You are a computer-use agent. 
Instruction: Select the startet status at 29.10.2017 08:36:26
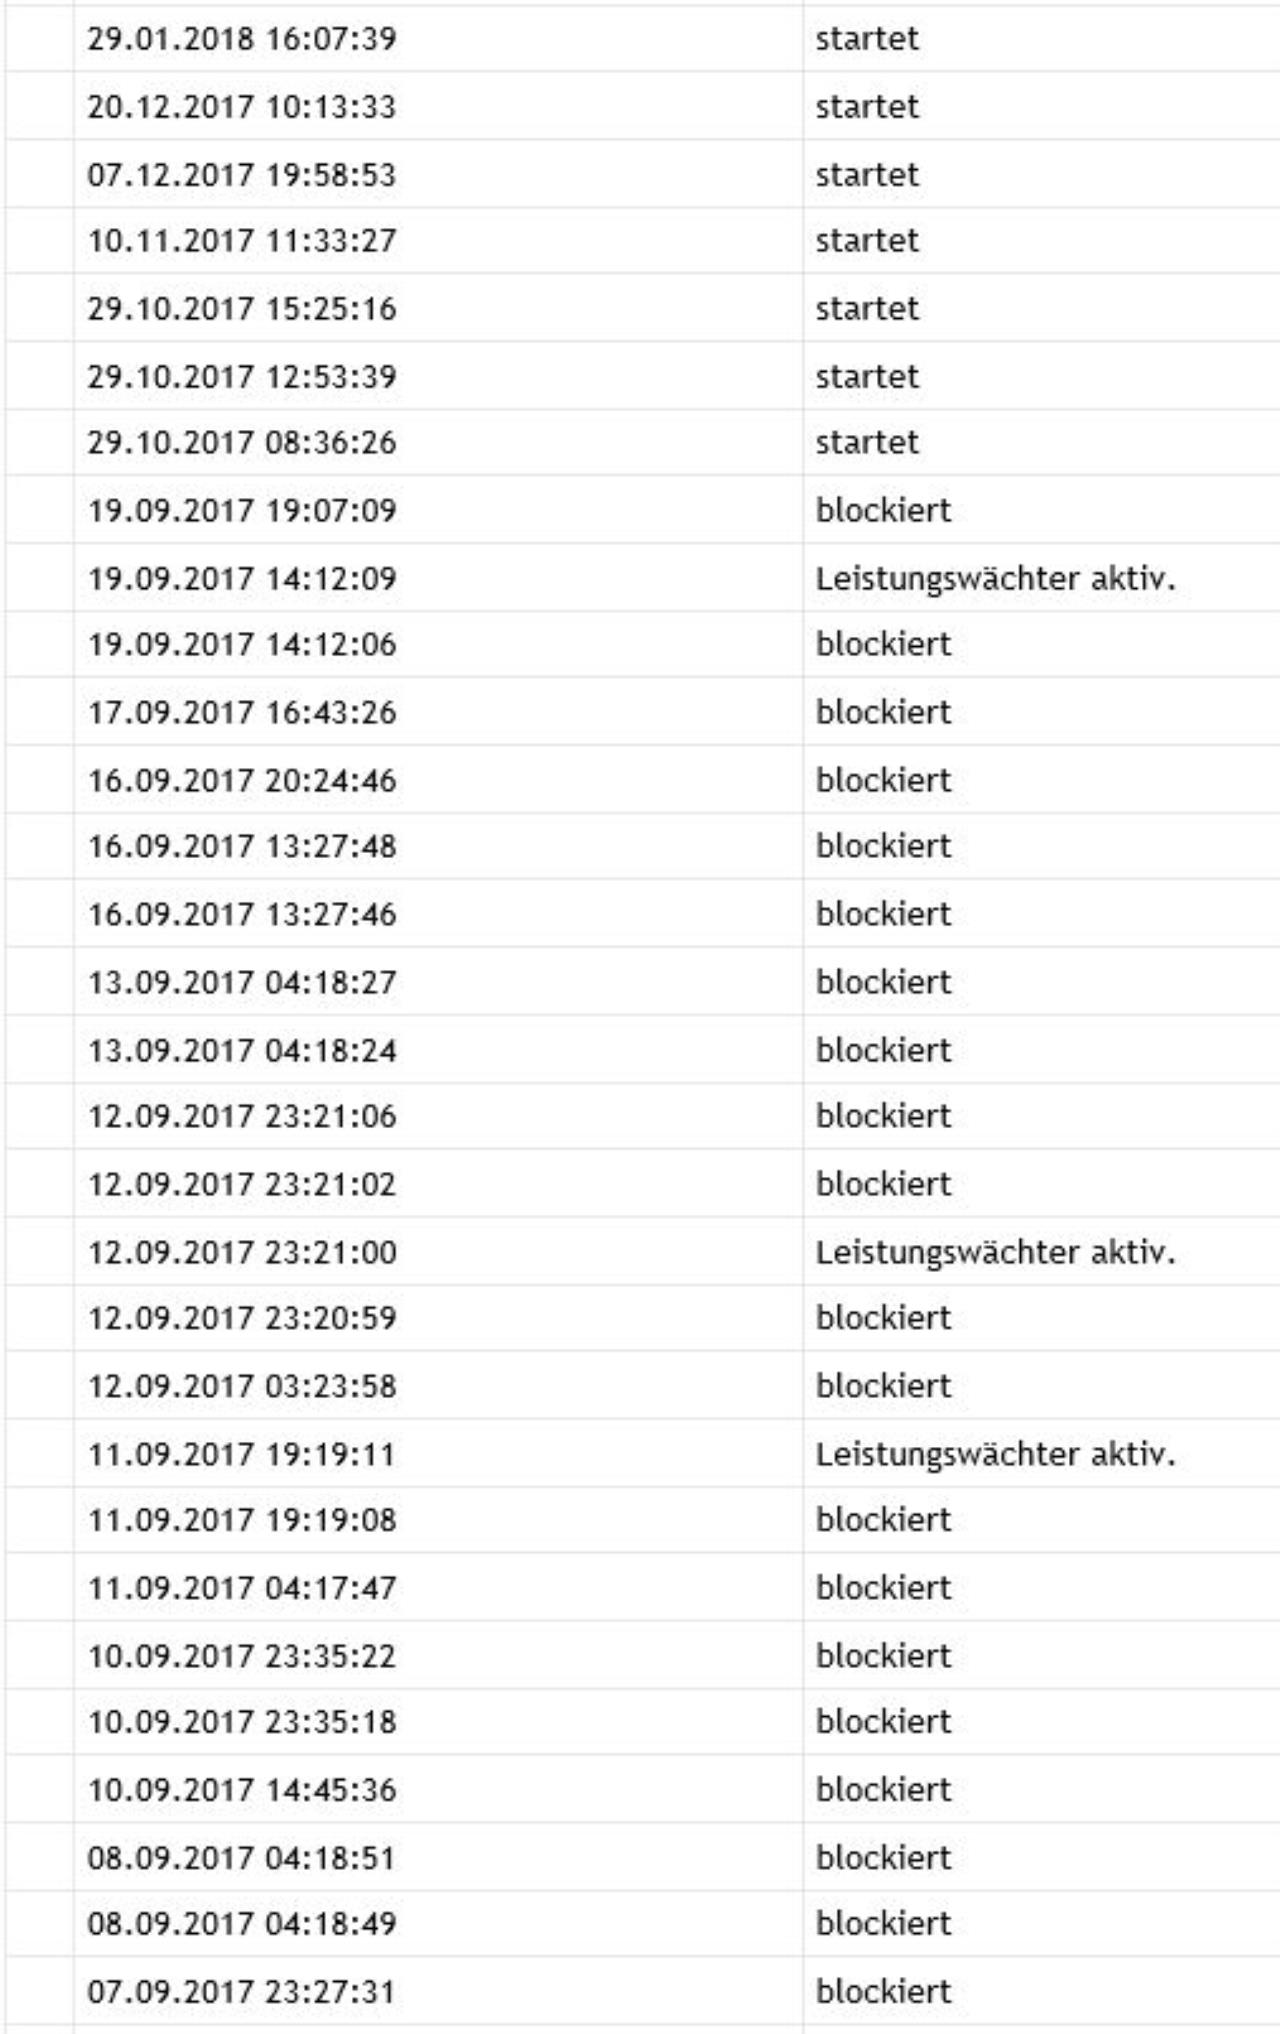click(867, 442)
